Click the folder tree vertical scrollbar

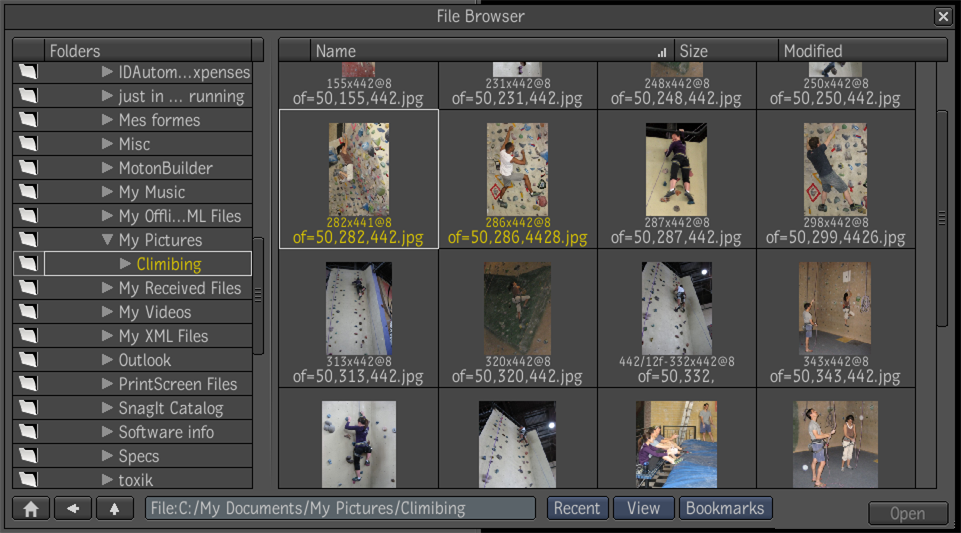259,296
